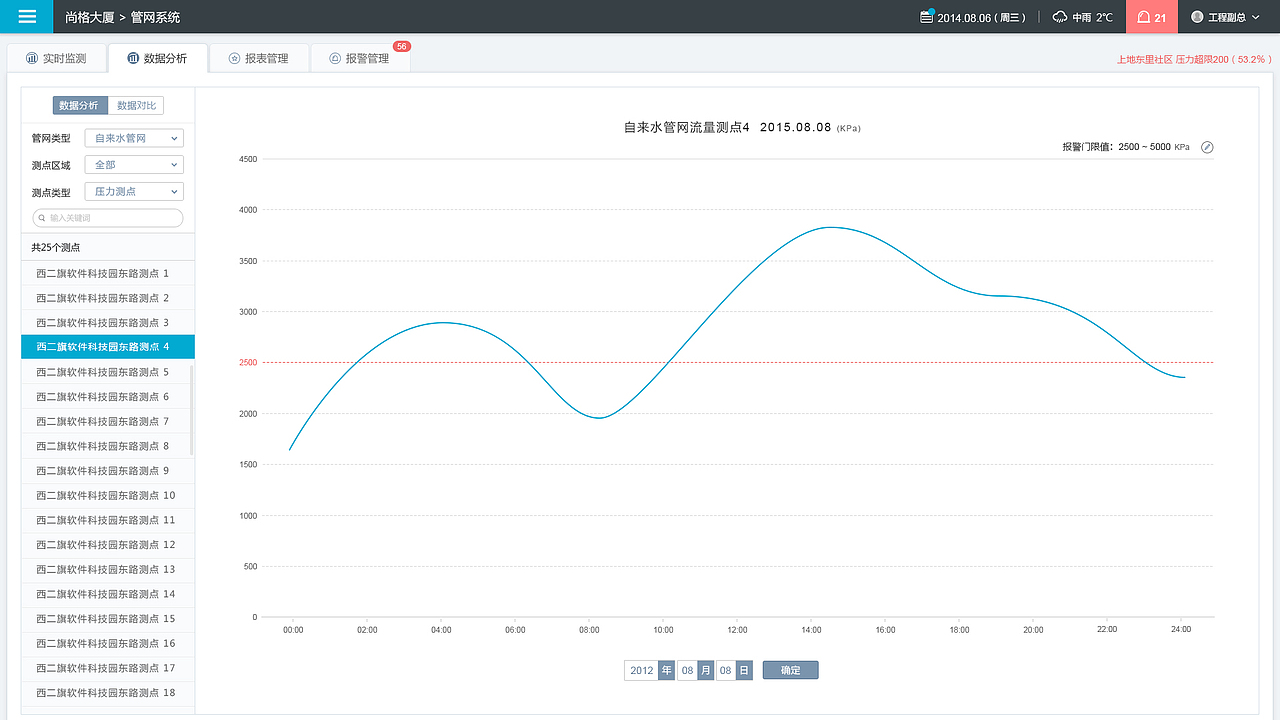
Task: Click the weather cloud icon
Action: coord(1059,17)
